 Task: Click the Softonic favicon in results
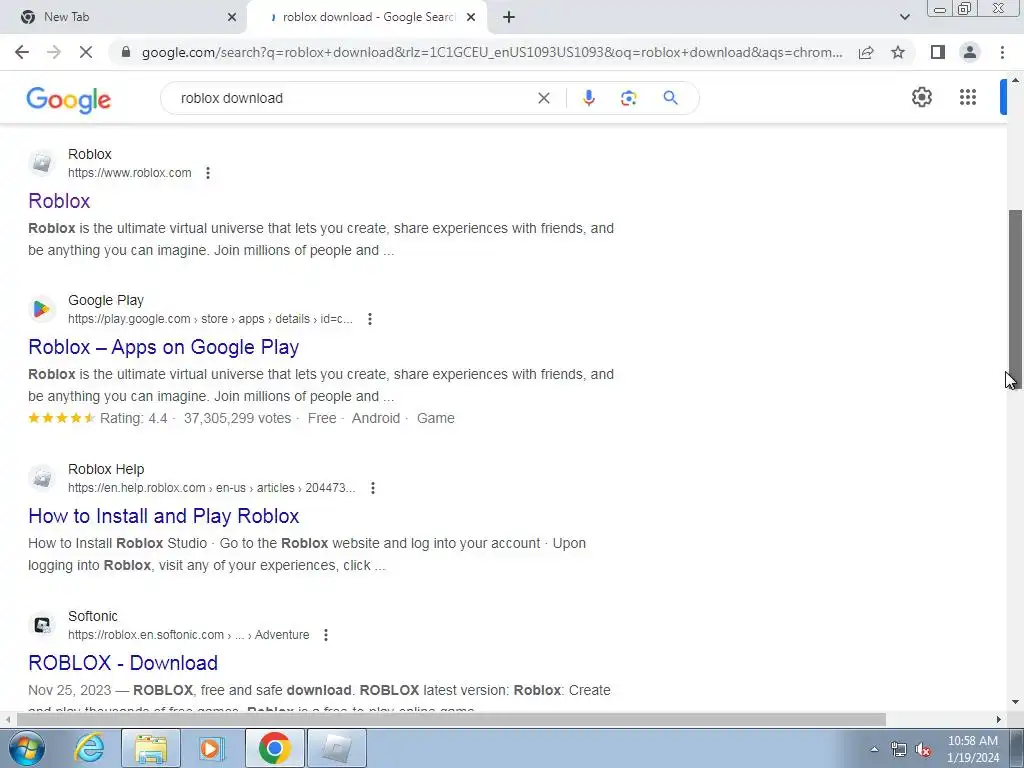(x=42, y=624)
